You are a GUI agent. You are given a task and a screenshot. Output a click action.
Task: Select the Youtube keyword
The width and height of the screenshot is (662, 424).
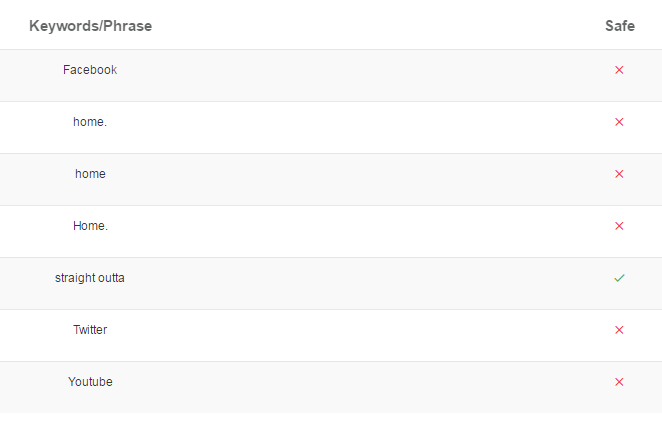point(90,381)
